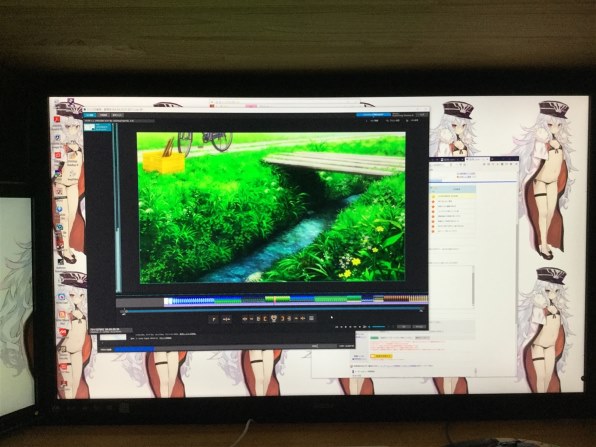Viewport: 596px width, 447px height.
Task: Select the clip thumbnail in the left panel
Action: [97, 127]
